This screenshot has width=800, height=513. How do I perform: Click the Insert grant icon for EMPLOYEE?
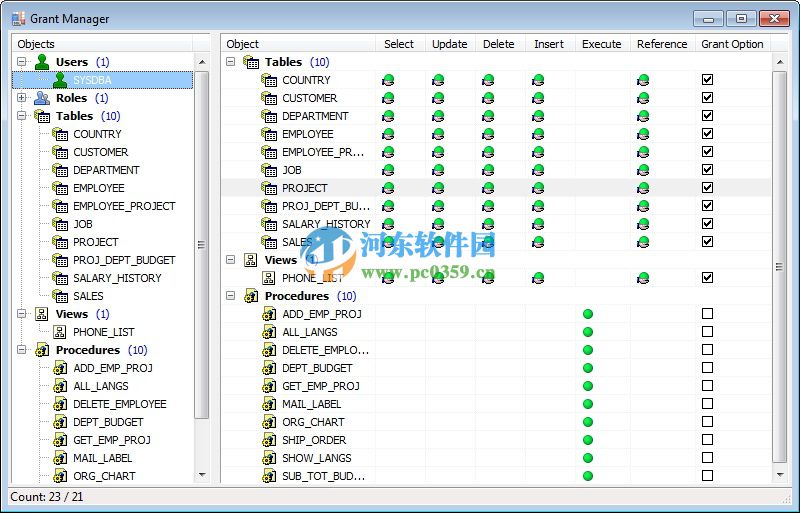click(538, 134)
